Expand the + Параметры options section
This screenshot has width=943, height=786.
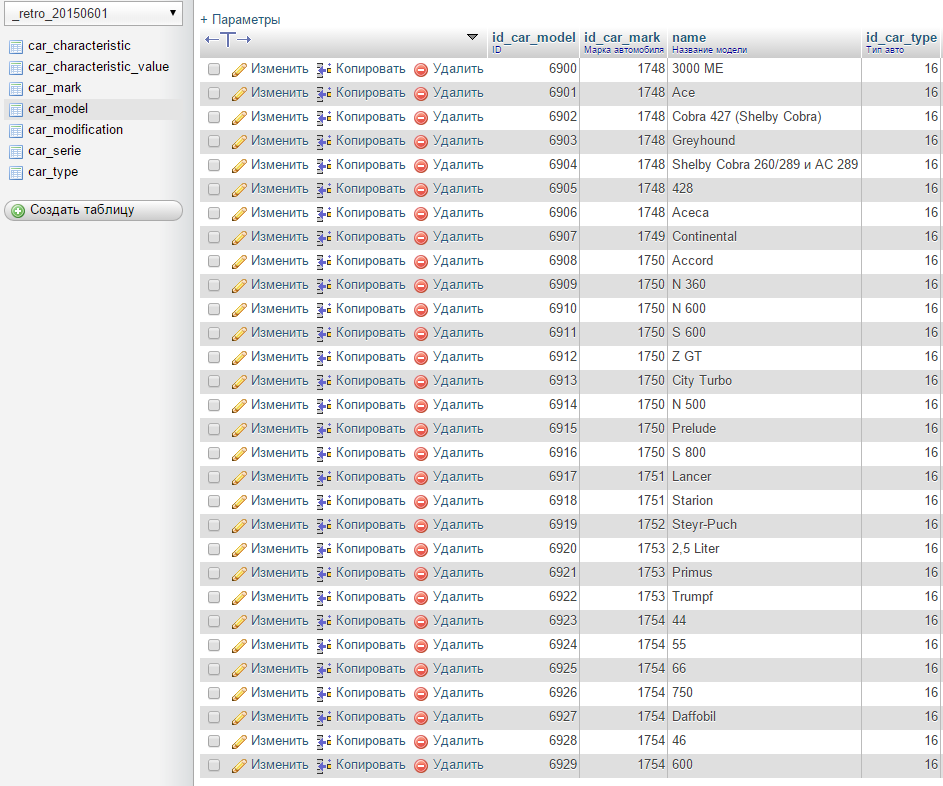click(x=240, y=19)
